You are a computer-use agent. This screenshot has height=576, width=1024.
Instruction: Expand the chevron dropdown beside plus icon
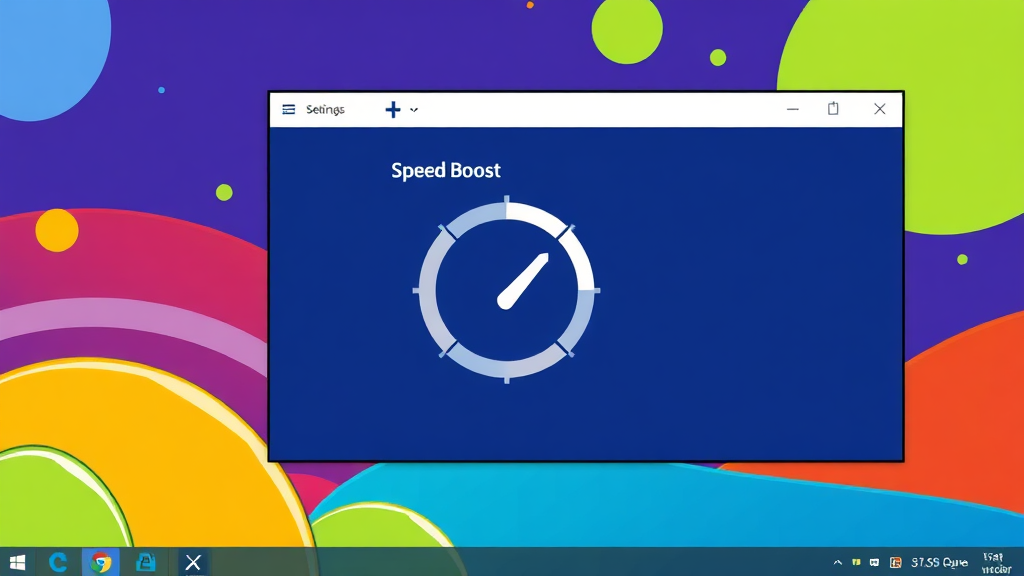point(414,110)
